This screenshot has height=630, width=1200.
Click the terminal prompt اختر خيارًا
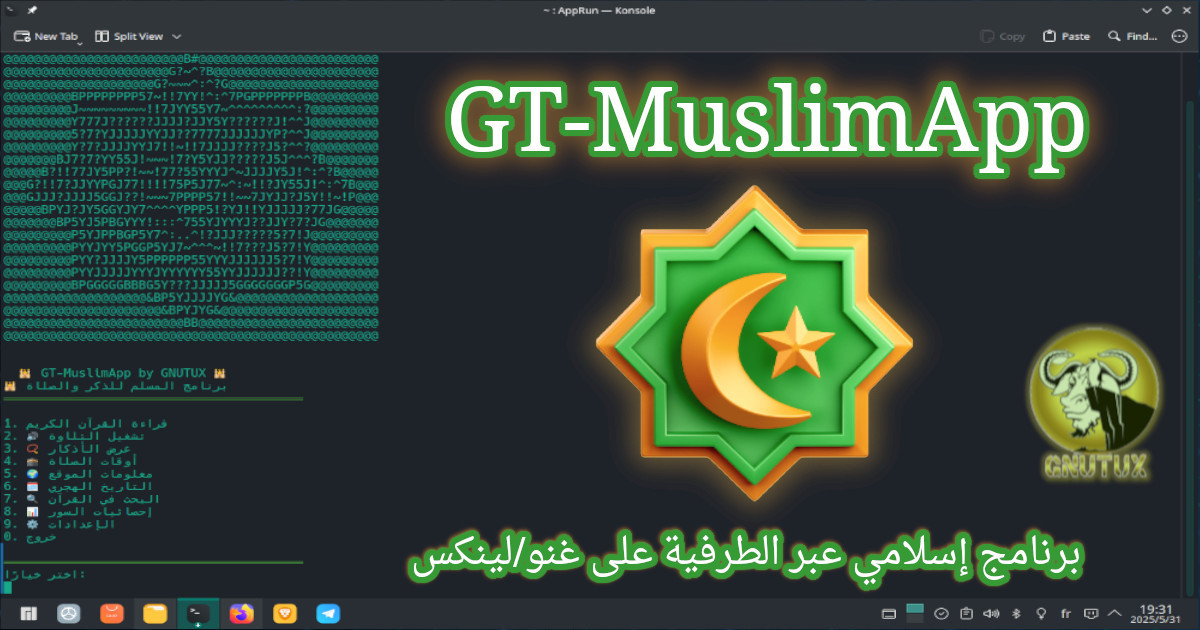(x=45, y=574)
